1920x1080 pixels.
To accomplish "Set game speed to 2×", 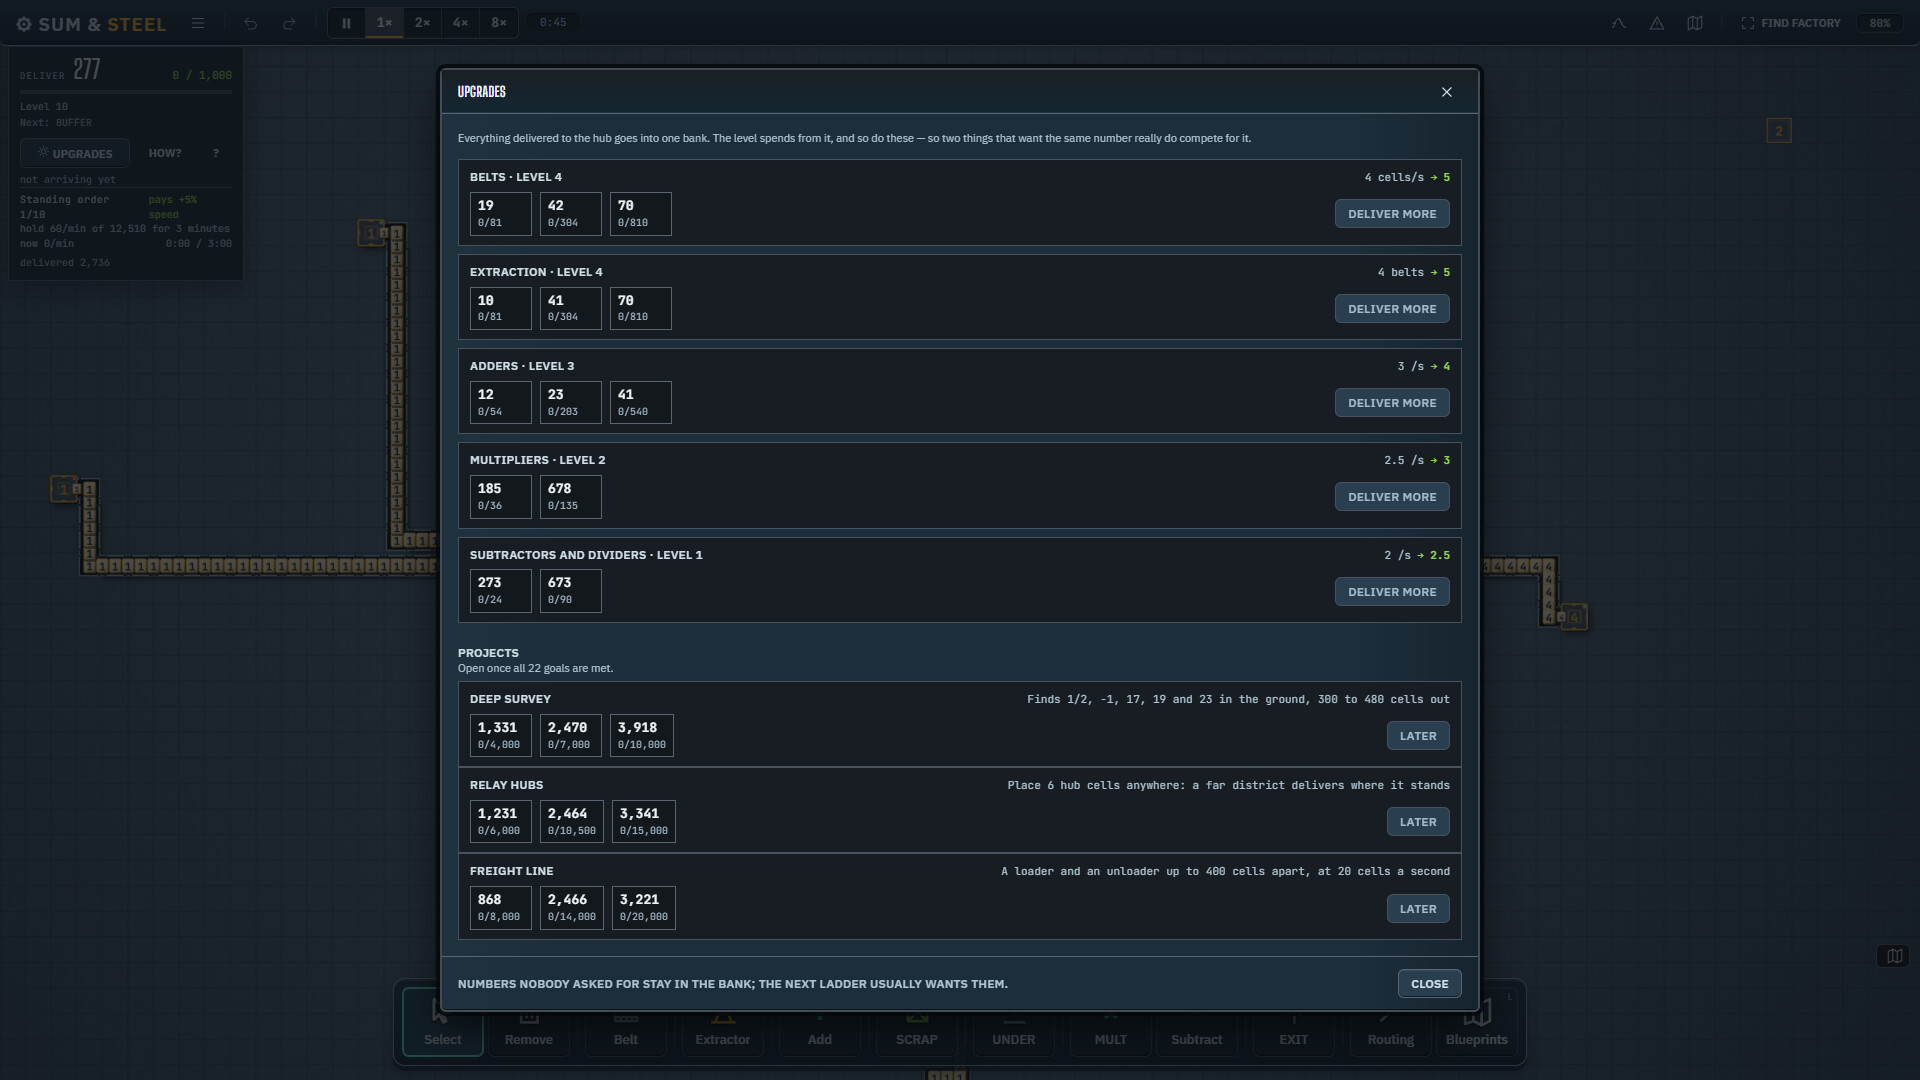I will [x=422, y=23].
